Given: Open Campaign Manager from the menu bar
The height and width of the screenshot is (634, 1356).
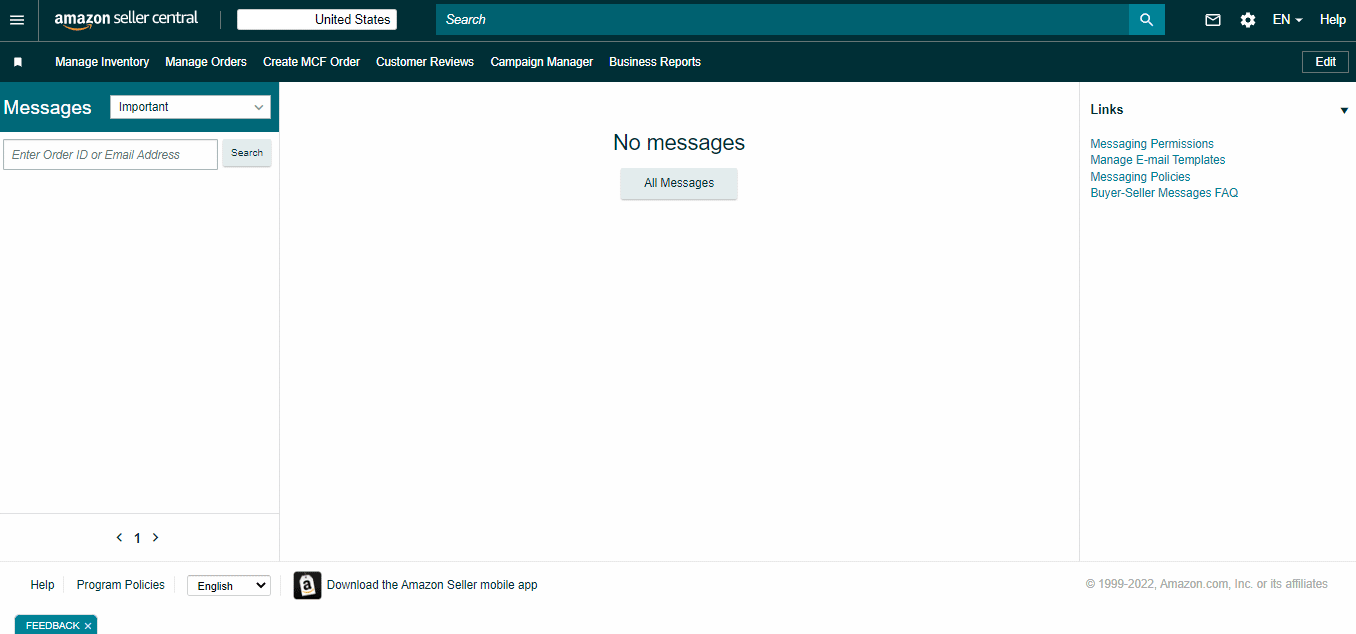Looking at the screenshot, I should coord(541,61).
